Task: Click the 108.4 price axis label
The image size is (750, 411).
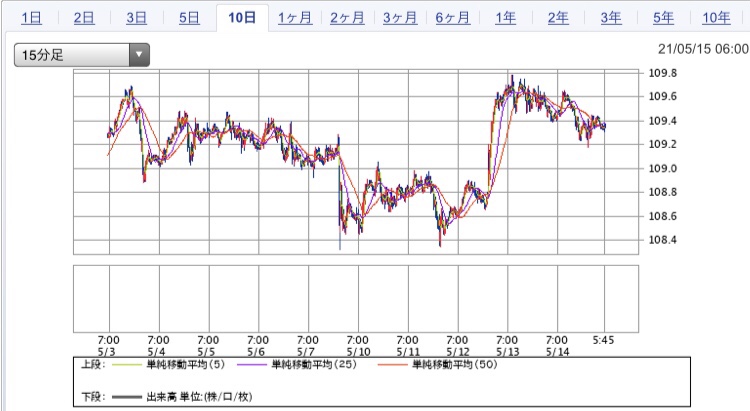Action: (662, 240)
